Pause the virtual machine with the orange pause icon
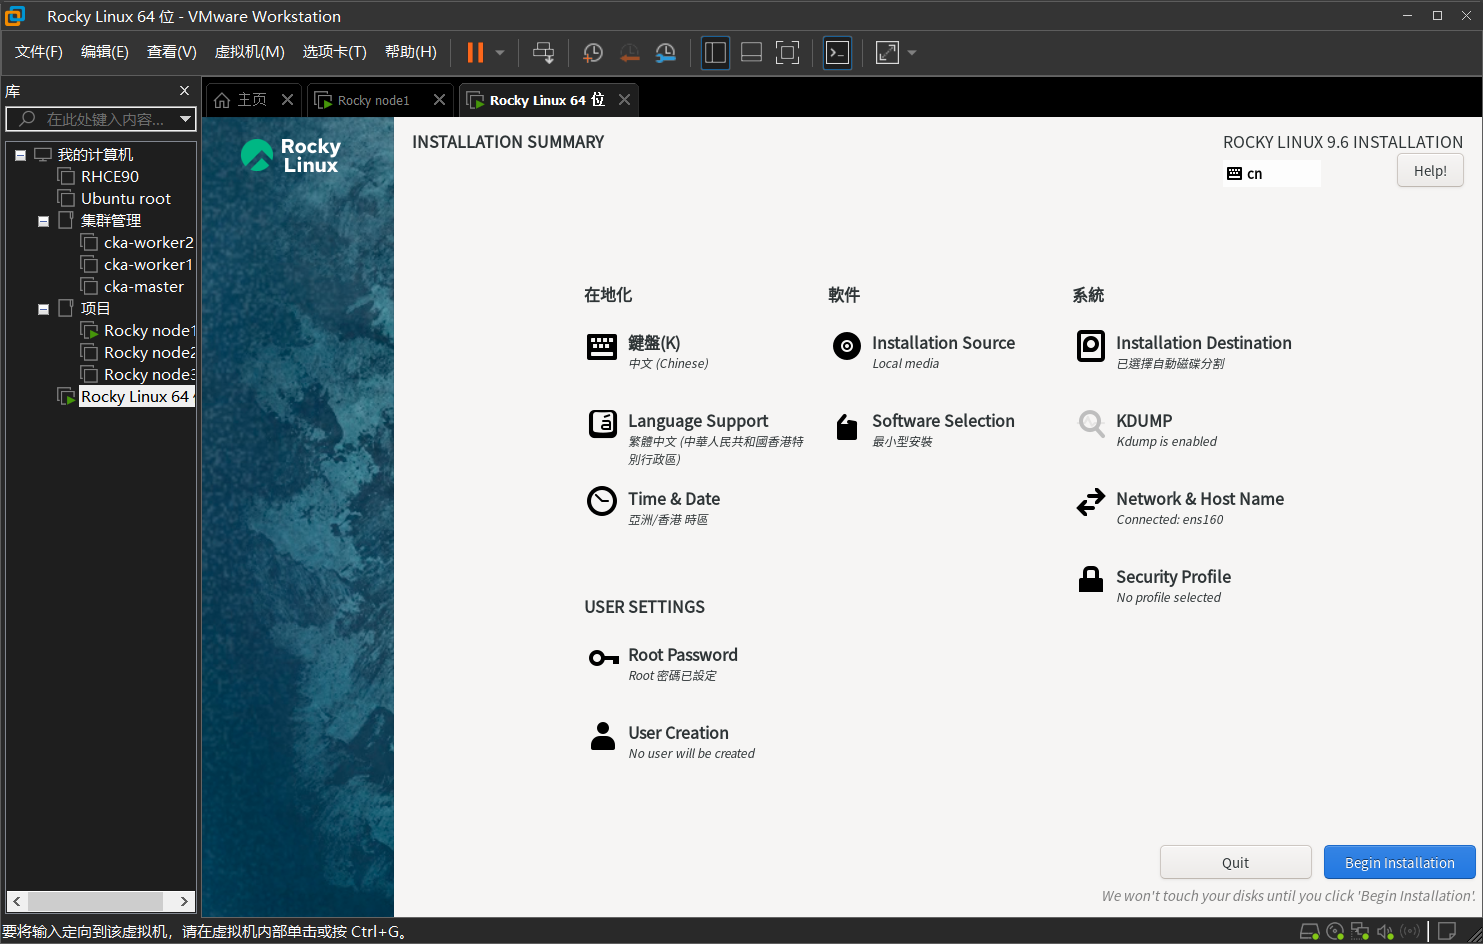The width and height of the screenshot is (1483, 944). pyautogui.click(x=475, y=53)
